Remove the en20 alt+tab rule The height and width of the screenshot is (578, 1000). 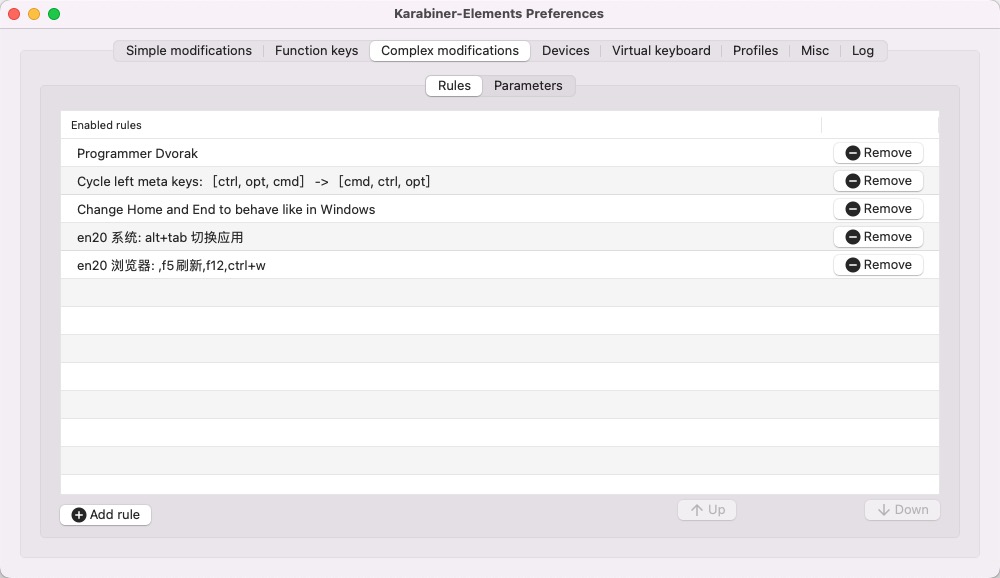(878, 237)
